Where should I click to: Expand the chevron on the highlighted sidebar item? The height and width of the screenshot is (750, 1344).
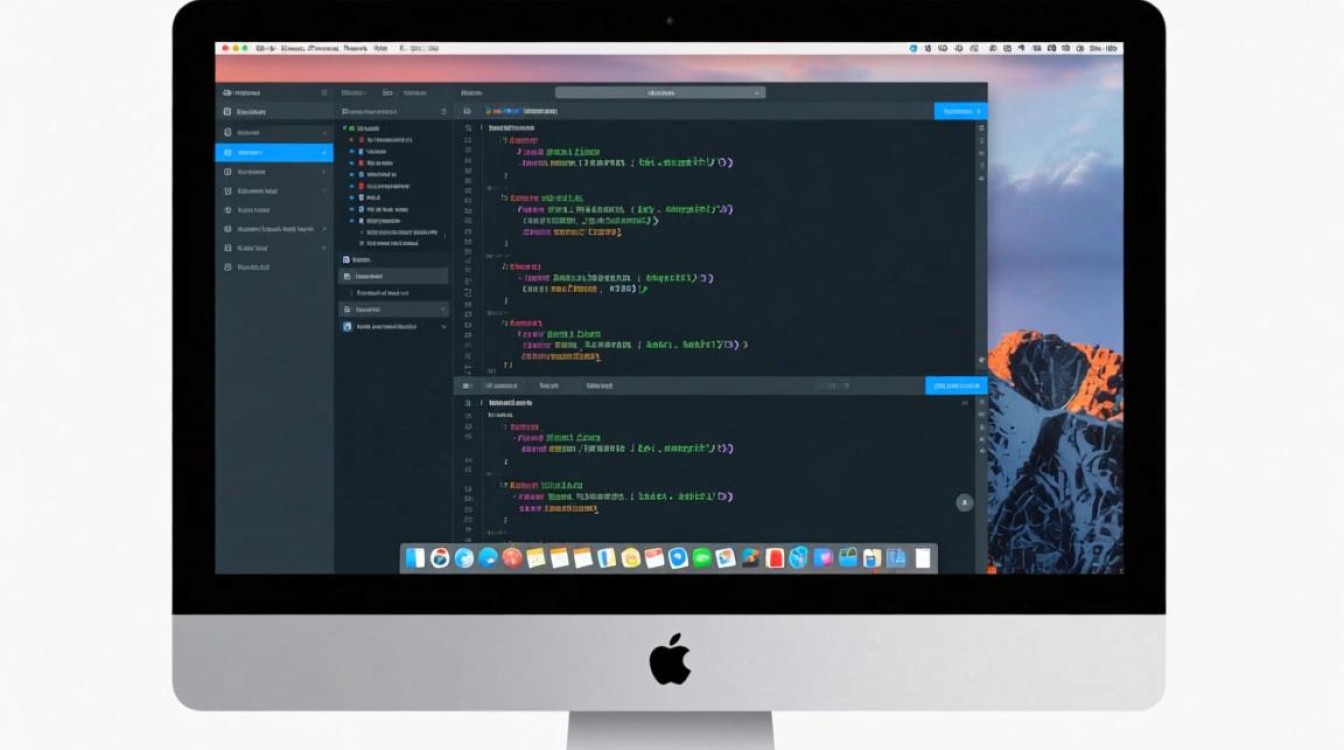click(x=324, y=153)
